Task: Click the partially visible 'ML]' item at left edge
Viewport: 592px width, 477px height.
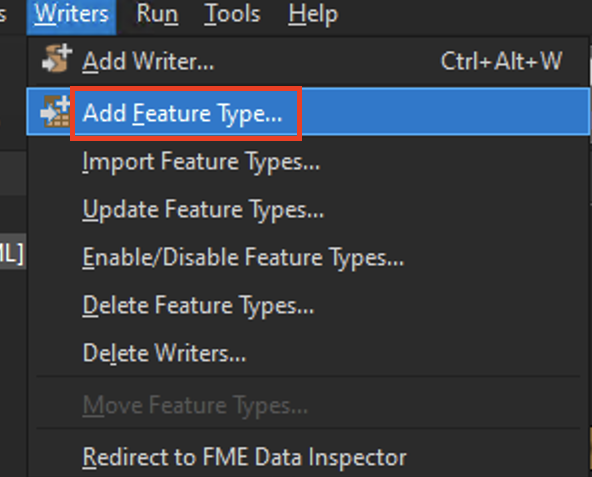Action: tap(12, 252)
